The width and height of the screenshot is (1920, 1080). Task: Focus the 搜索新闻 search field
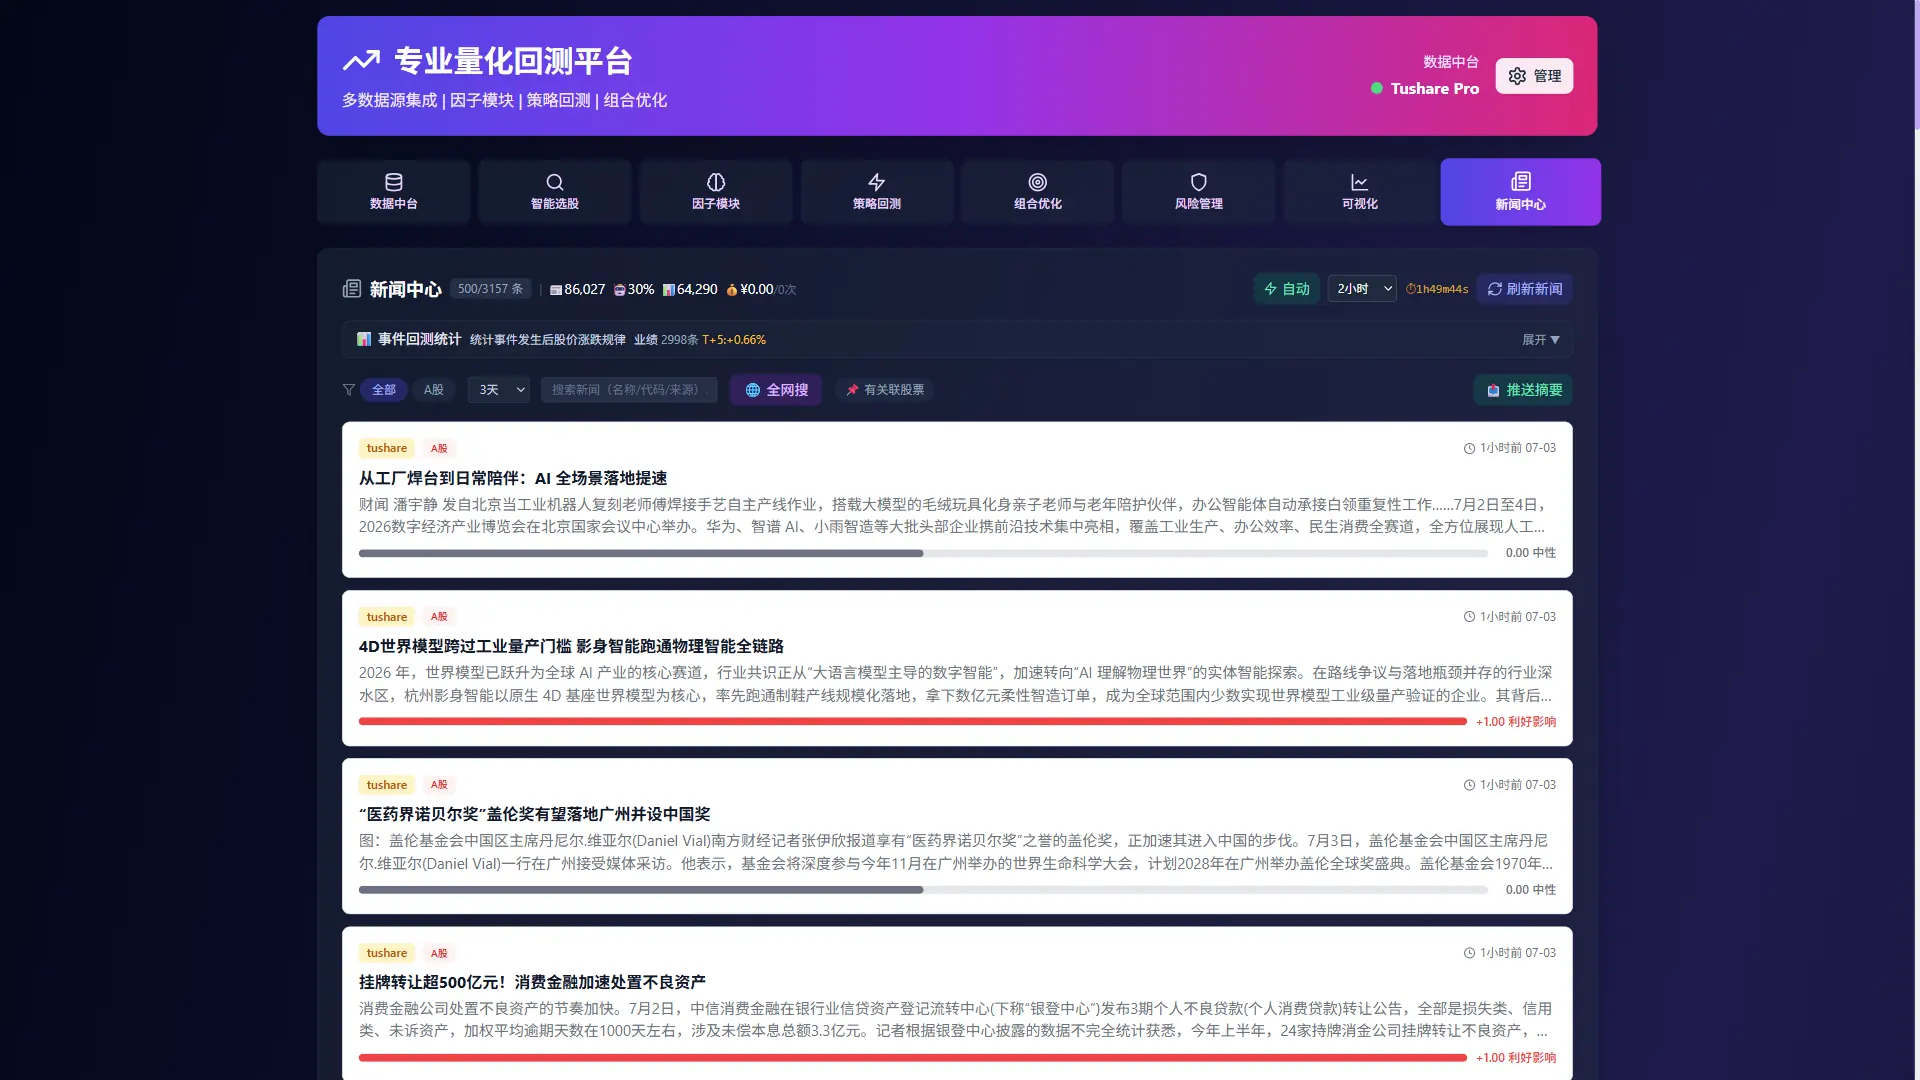click(x=629, y=390)
